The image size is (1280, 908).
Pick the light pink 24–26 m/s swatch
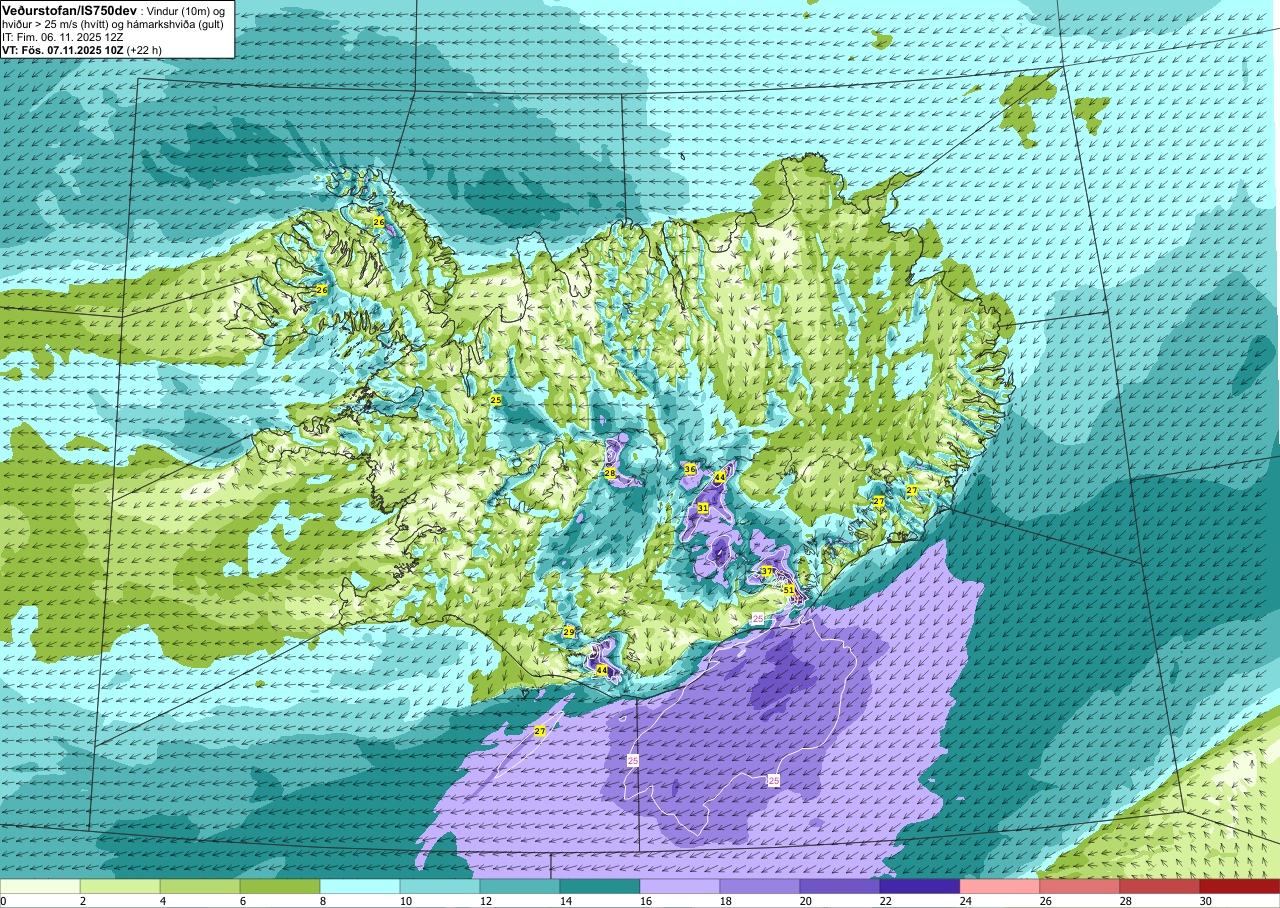pos(1000,886)
